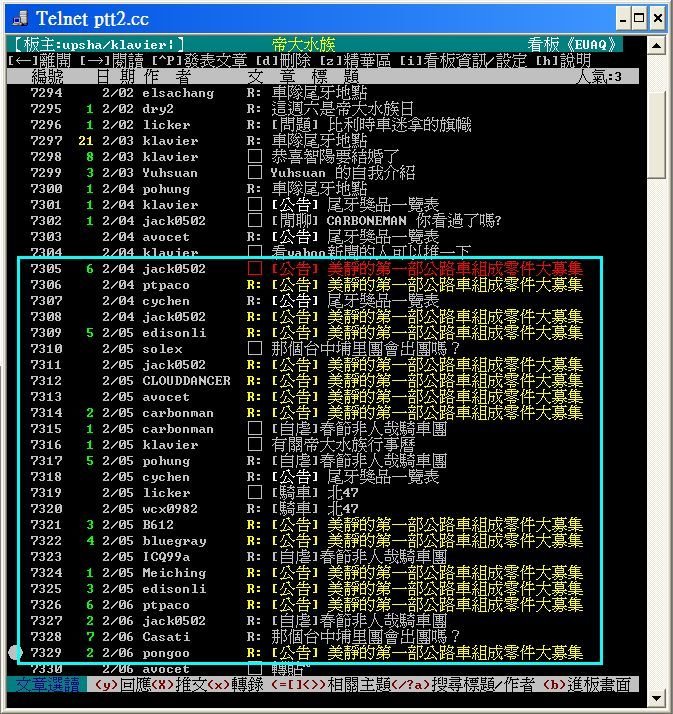
Task: Click the red square marker on post 7305
Action: [255, 269]
